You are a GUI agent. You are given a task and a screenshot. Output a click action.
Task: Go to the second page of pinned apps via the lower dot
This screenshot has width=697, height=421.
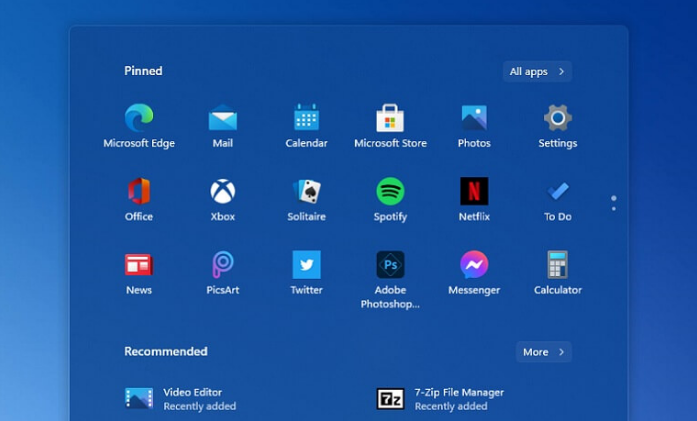(x=614, y=209)
